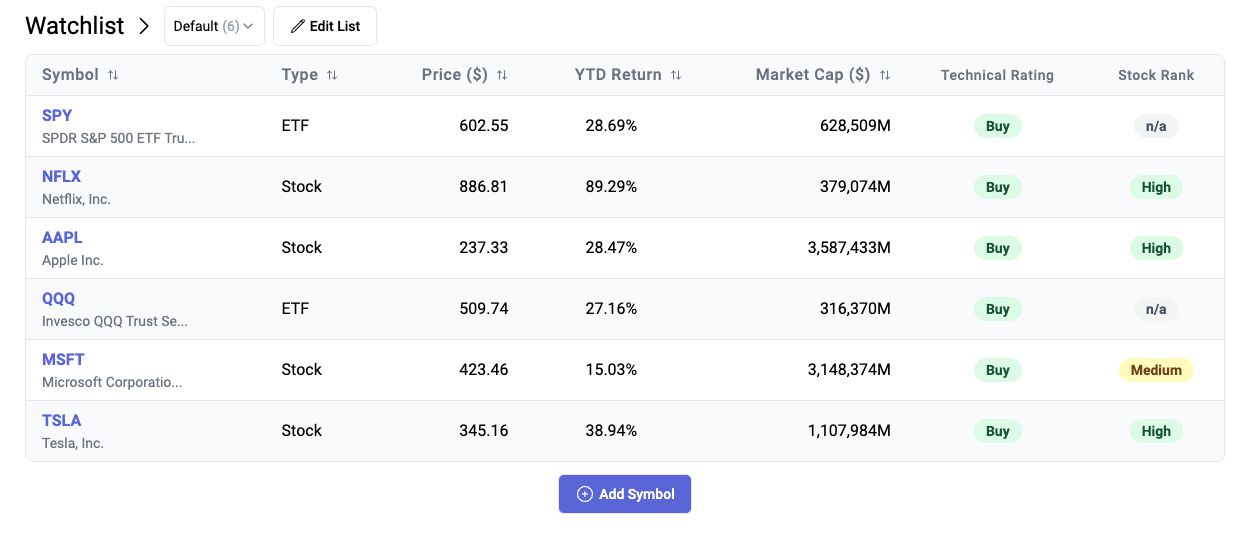Open the QQQ ticker link

[x=58, y=298]
